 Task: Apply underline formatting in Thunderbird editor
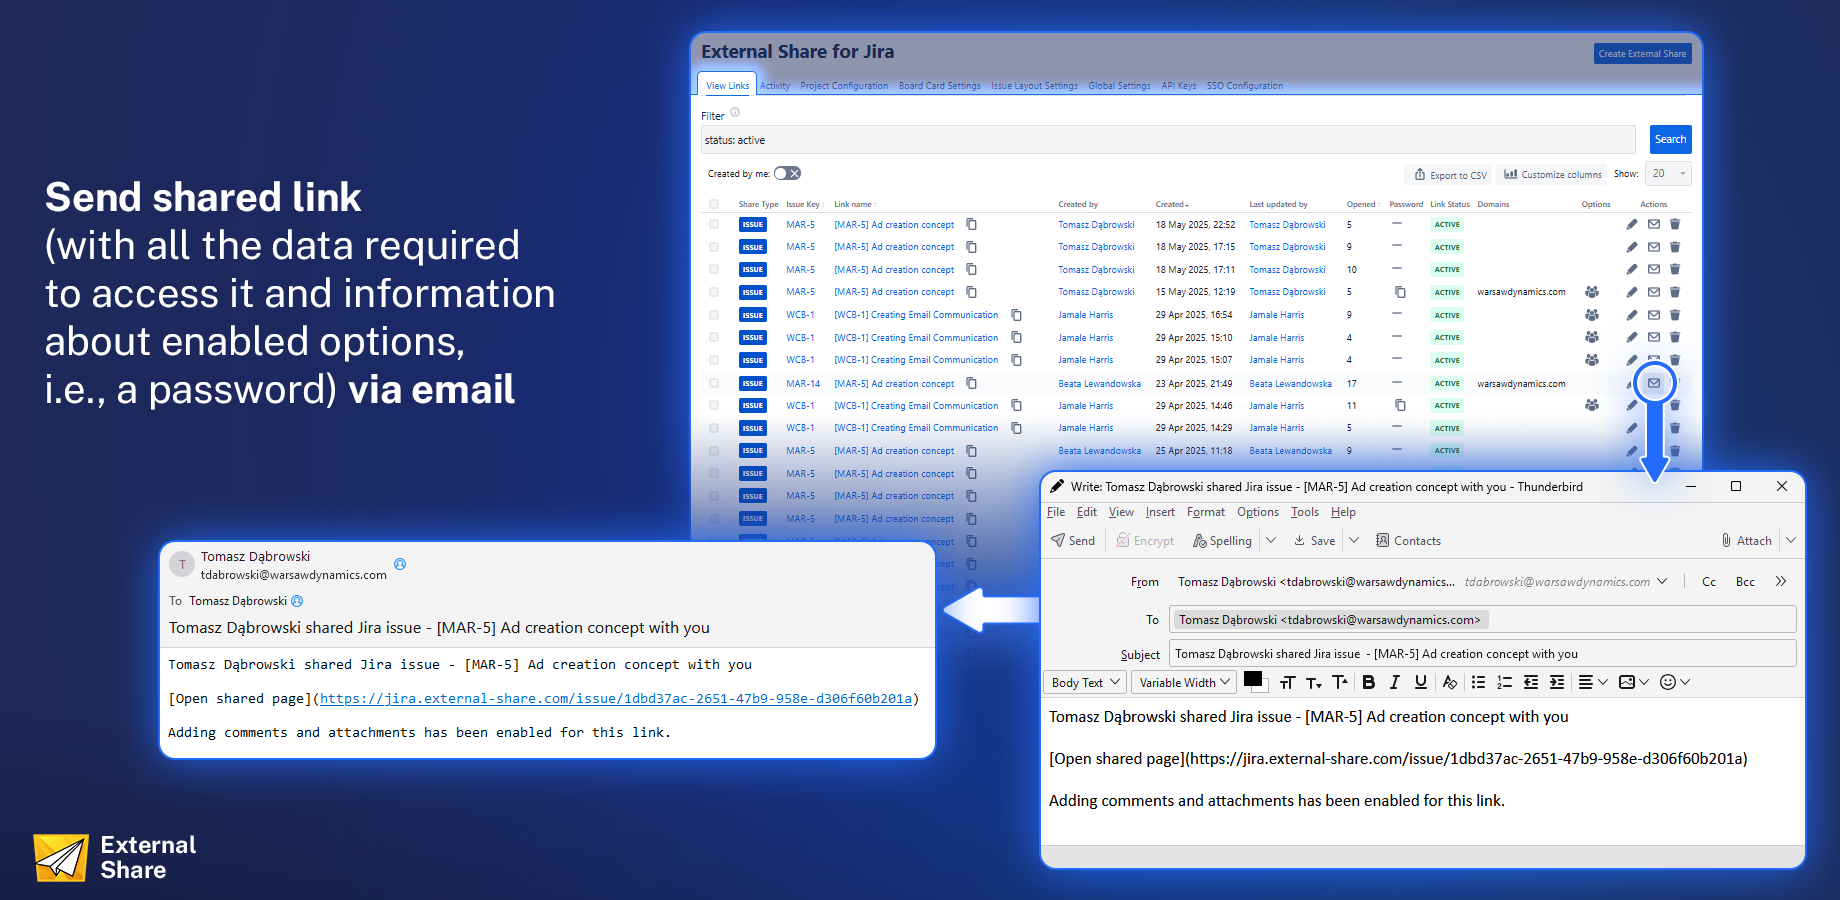pyautogui.click(x=1420, y=682)
